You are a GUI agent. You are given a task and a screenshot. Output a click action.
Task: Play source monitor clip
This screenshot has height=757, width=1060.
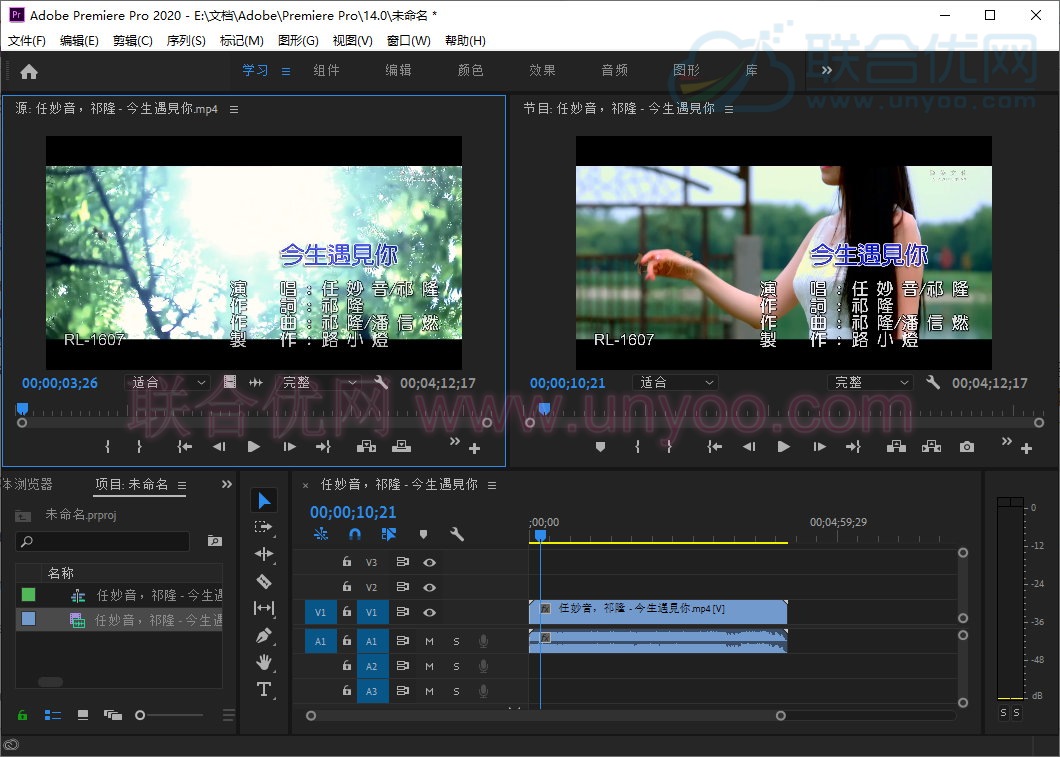pyautogui.click(x=254, y=447)
